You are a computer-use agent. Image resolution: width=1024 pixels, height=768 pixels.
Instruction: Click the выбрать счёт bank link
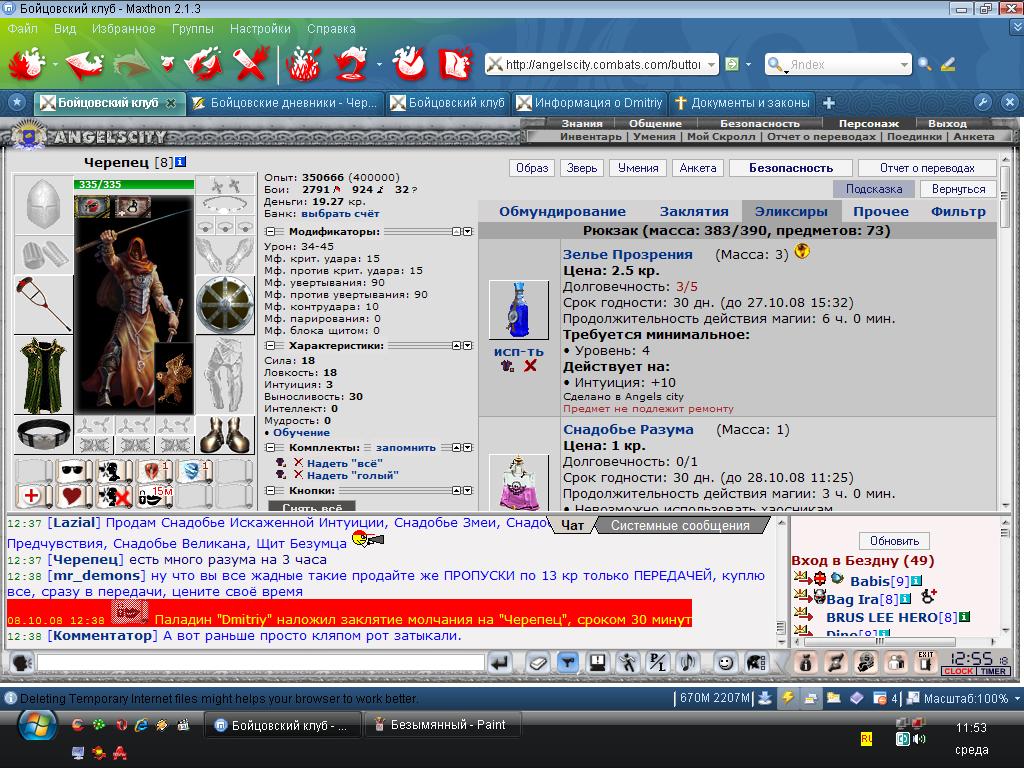click(x=340, y=214)
